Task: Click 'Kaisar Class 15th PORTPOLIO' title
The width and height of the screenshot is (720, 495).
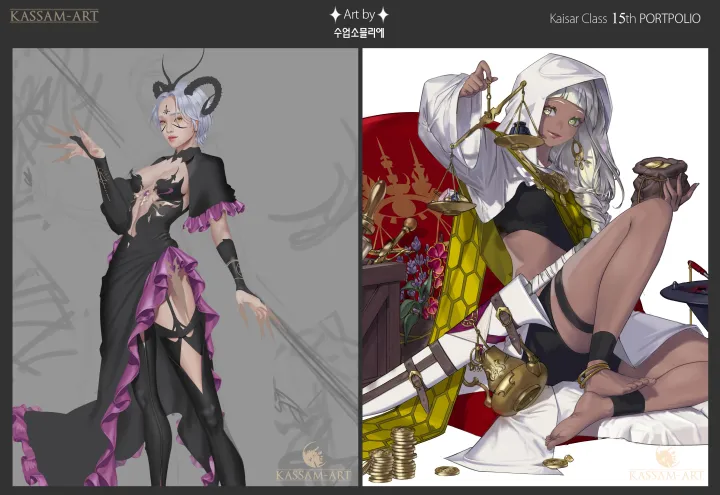Action: coord(625,18)
